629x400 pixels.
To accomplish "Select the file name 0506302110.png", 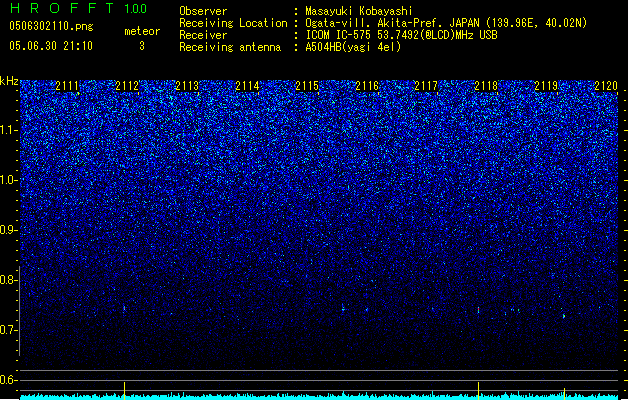I will [x=51, y=26].
